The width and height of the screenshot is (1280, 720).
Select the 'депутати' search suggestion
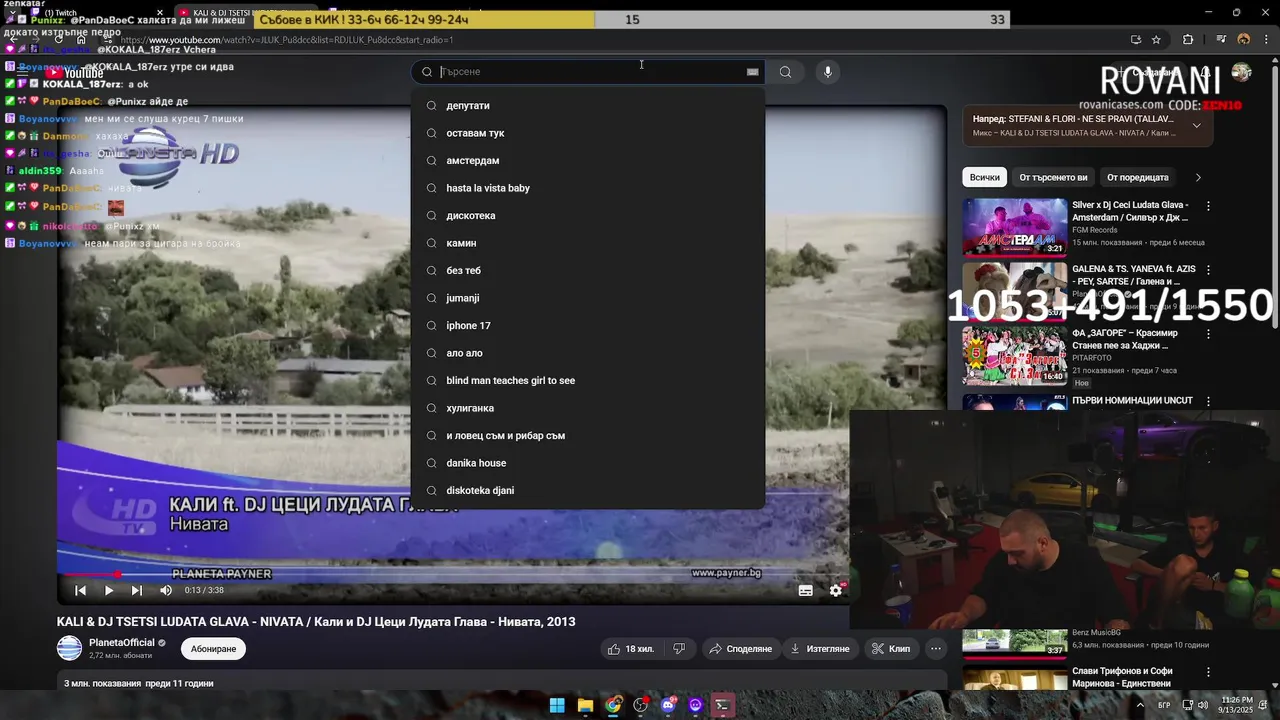click(x=588, y=106)
